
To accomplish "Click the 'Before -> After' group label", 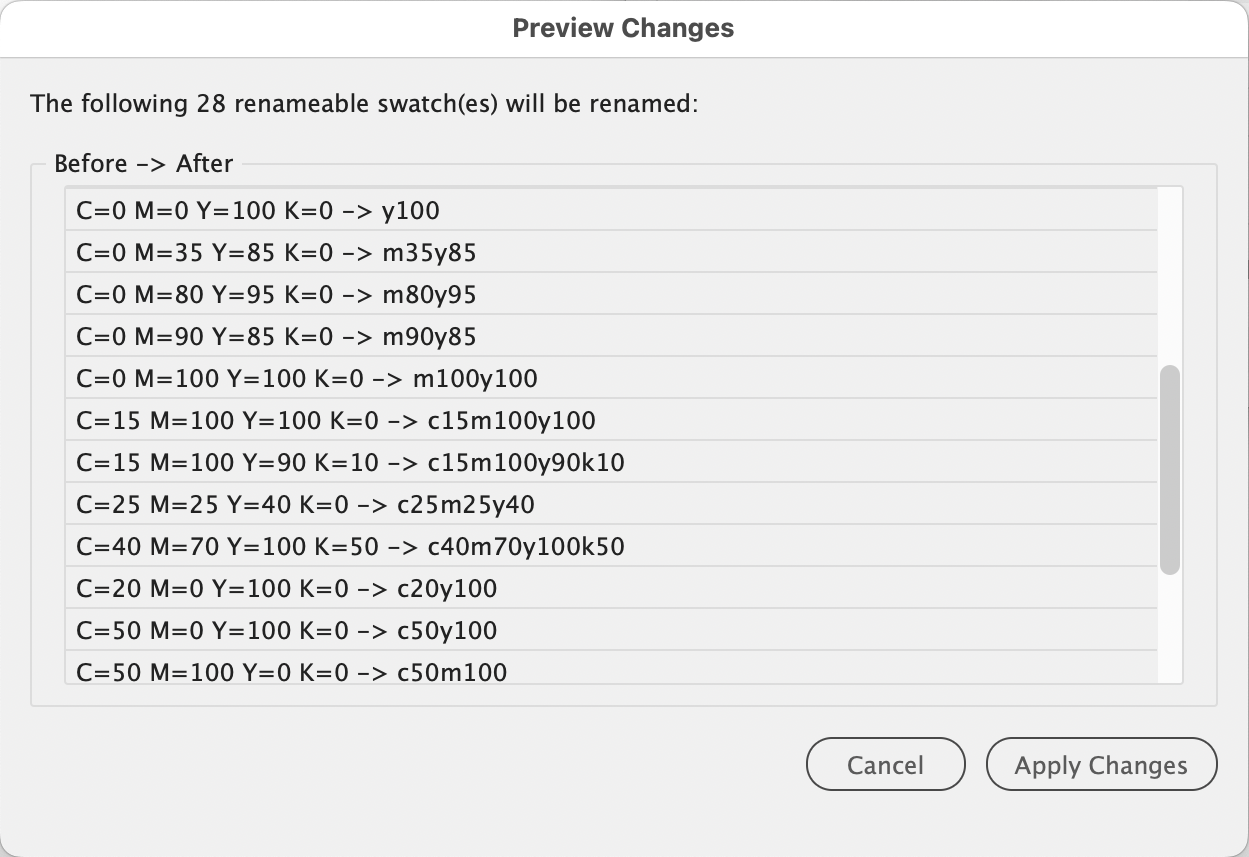I will pos(143,164).
